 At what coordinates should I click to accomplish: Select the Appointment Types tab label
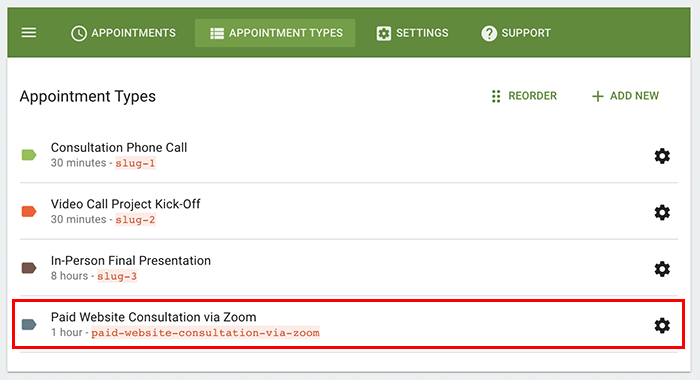pyautogui.click(x=286, y=33)
